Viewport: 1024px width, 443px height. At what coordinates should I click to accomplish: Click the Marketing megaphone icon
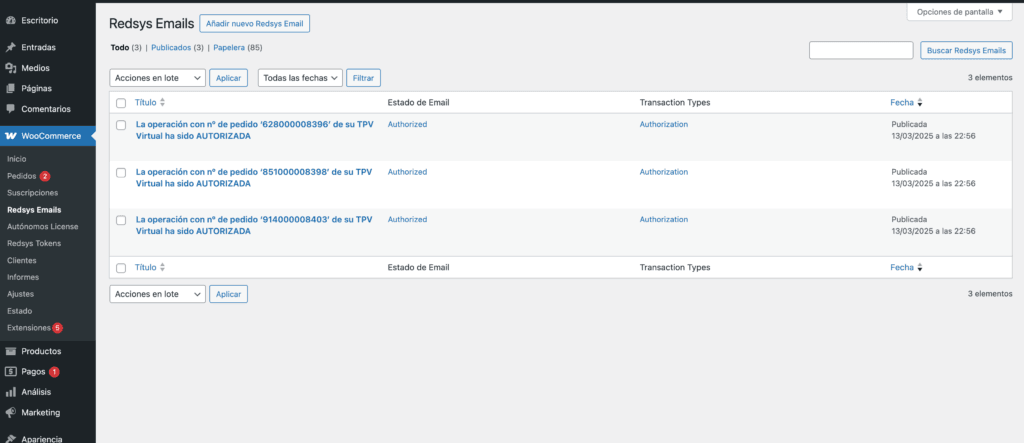coord(10,412)
